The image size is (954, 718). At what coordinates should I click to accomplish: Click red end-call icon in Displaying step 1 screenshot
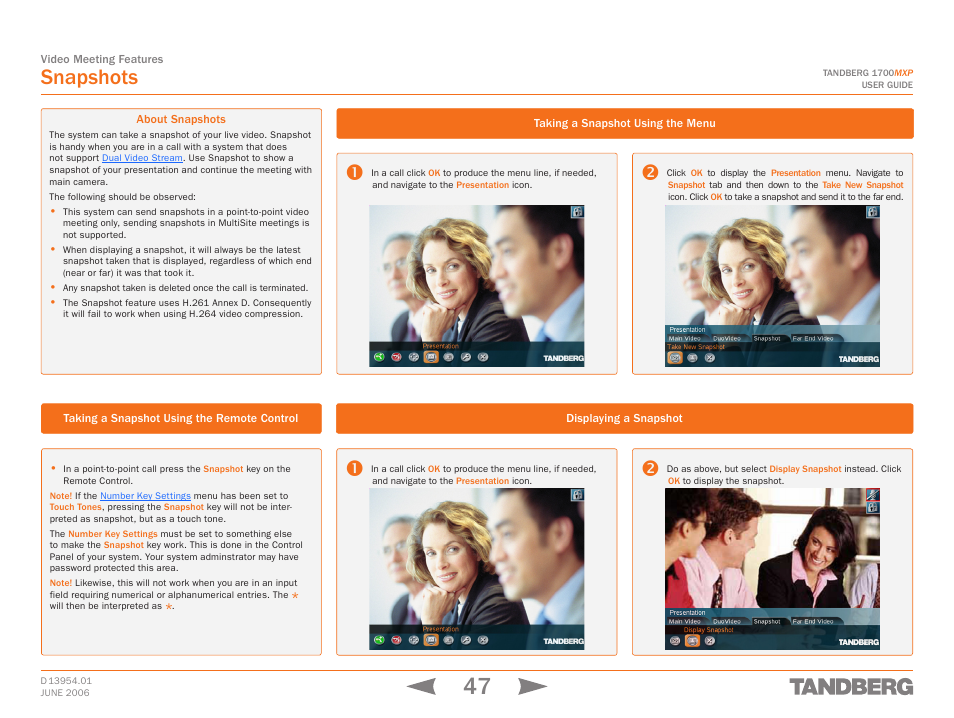(396, 640)
